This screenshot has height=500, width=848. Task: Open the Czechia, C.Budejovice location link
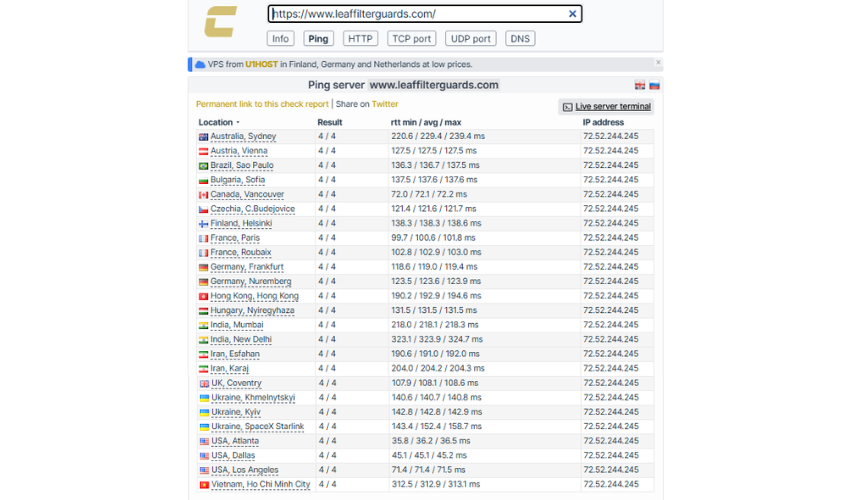[253, 209]
